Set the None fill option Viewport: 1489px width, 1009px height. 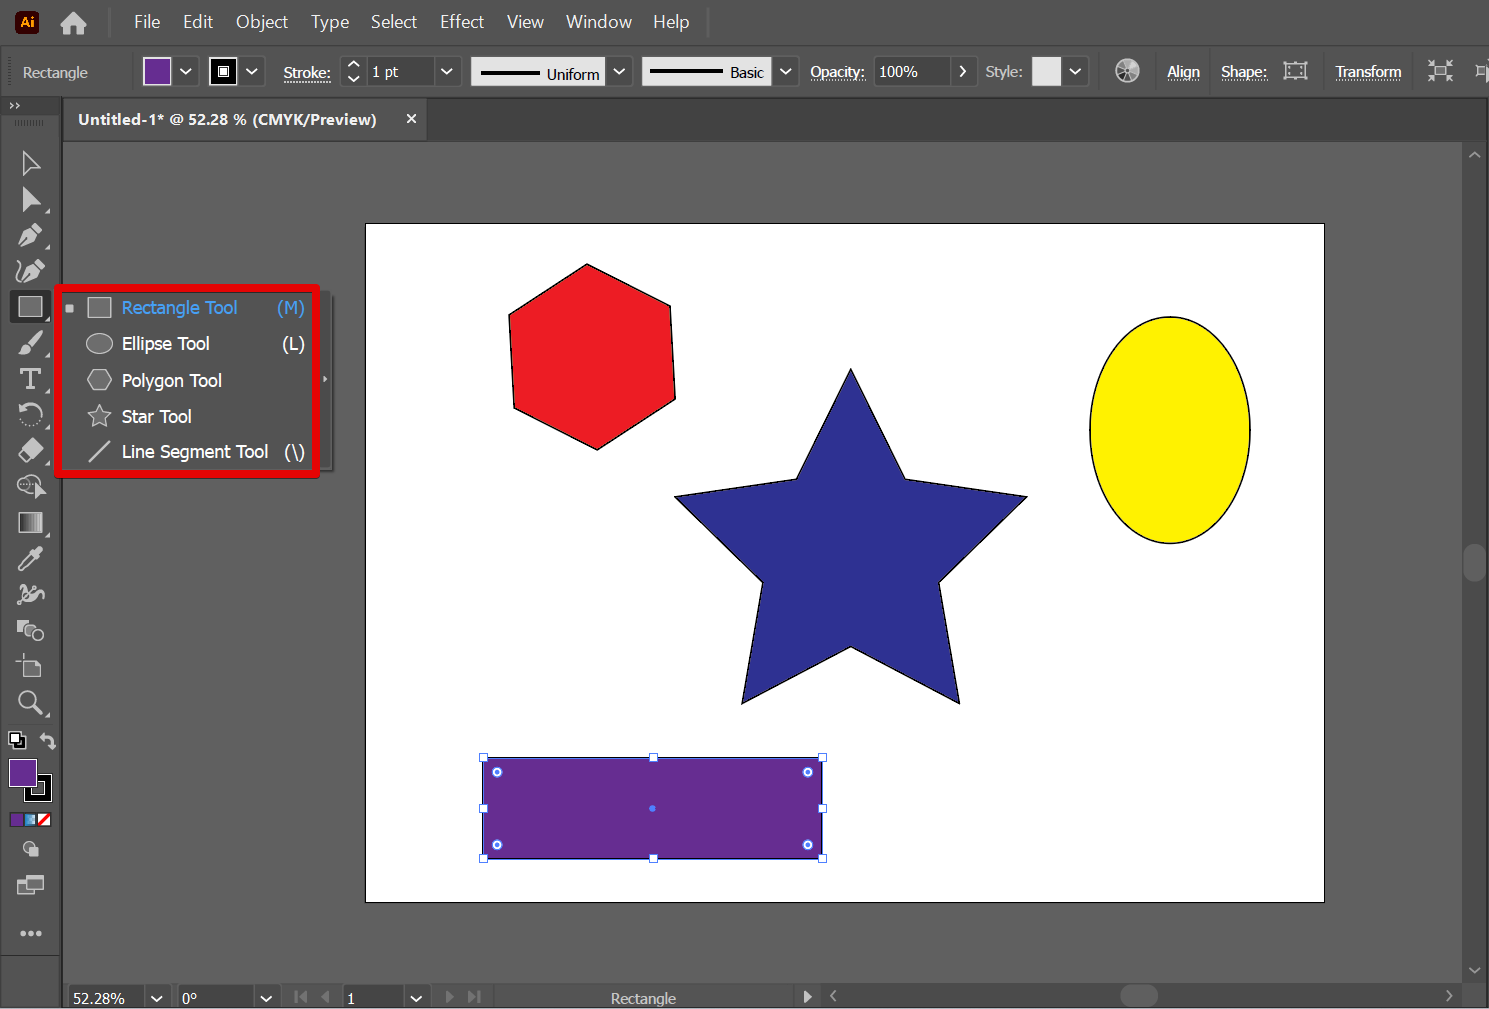click(x=44, y=820)
